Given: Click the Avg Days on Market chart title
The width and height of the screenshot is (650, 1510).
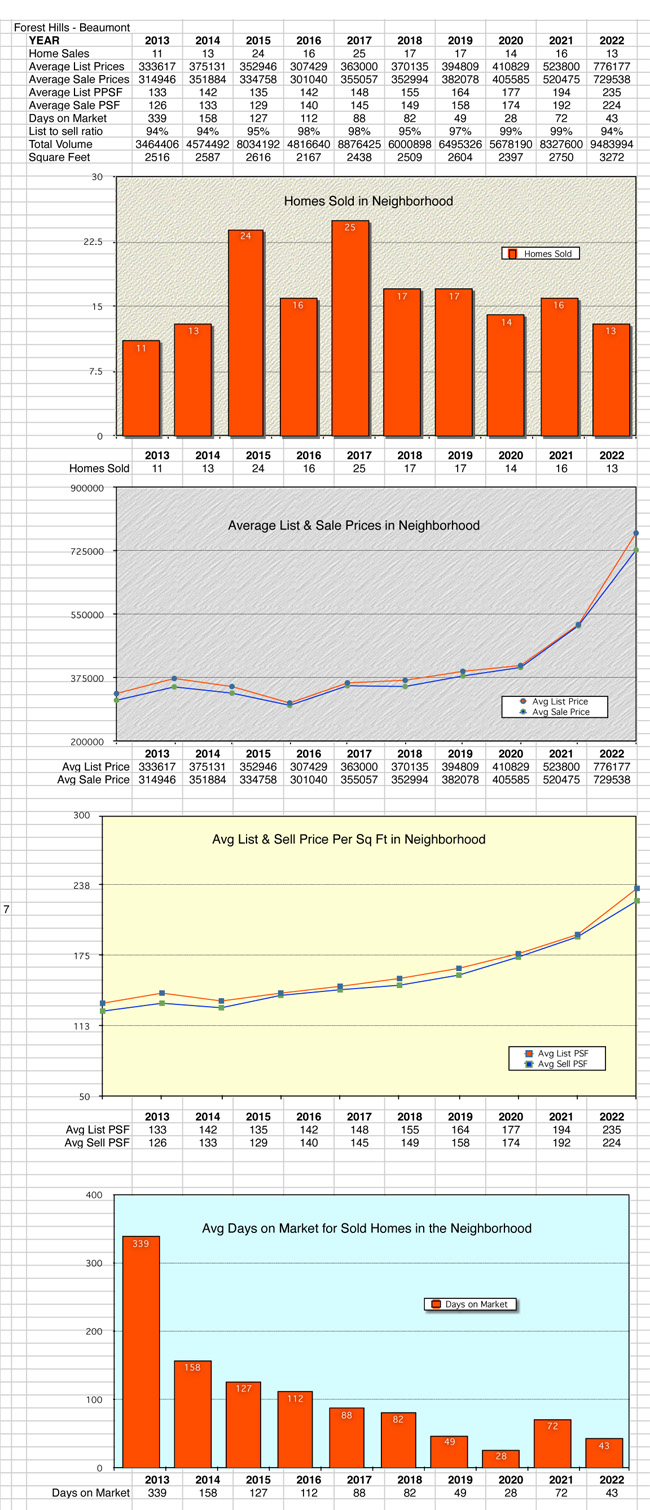Looking at the screenshot, I should [366, 1228].
